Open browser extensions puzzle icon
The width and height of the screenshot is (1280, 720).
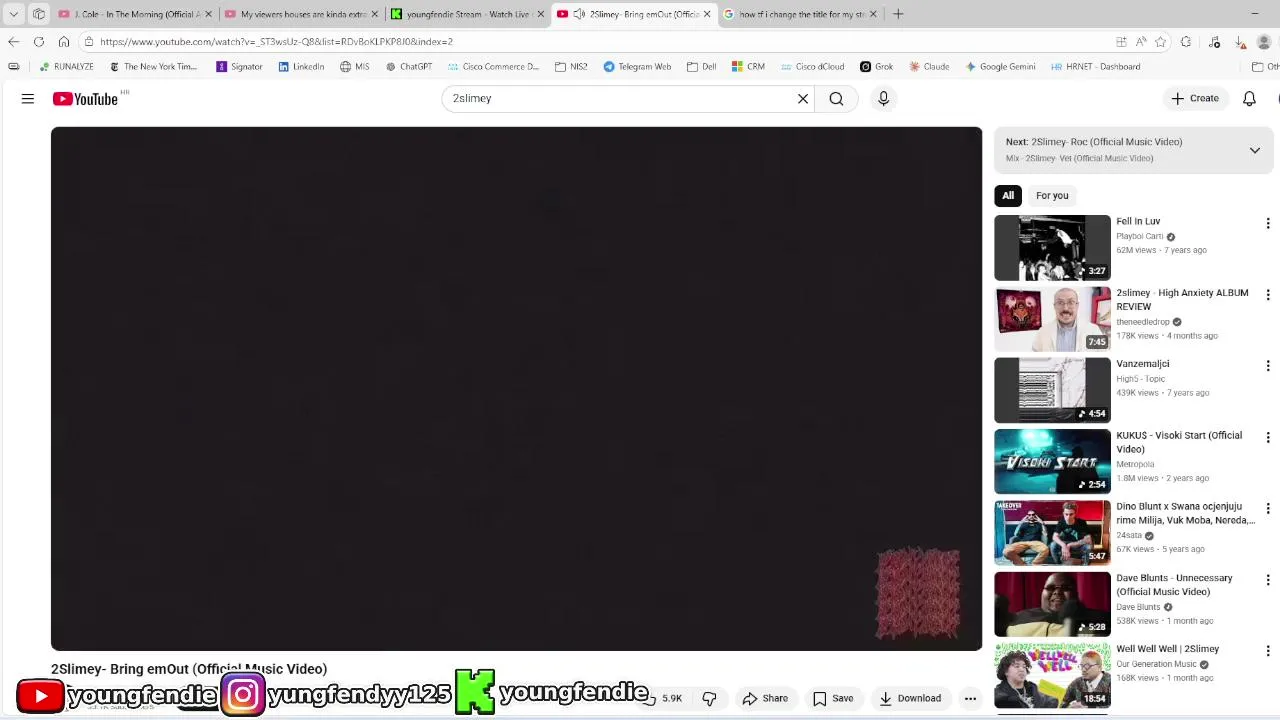[x=1186, y=42]
